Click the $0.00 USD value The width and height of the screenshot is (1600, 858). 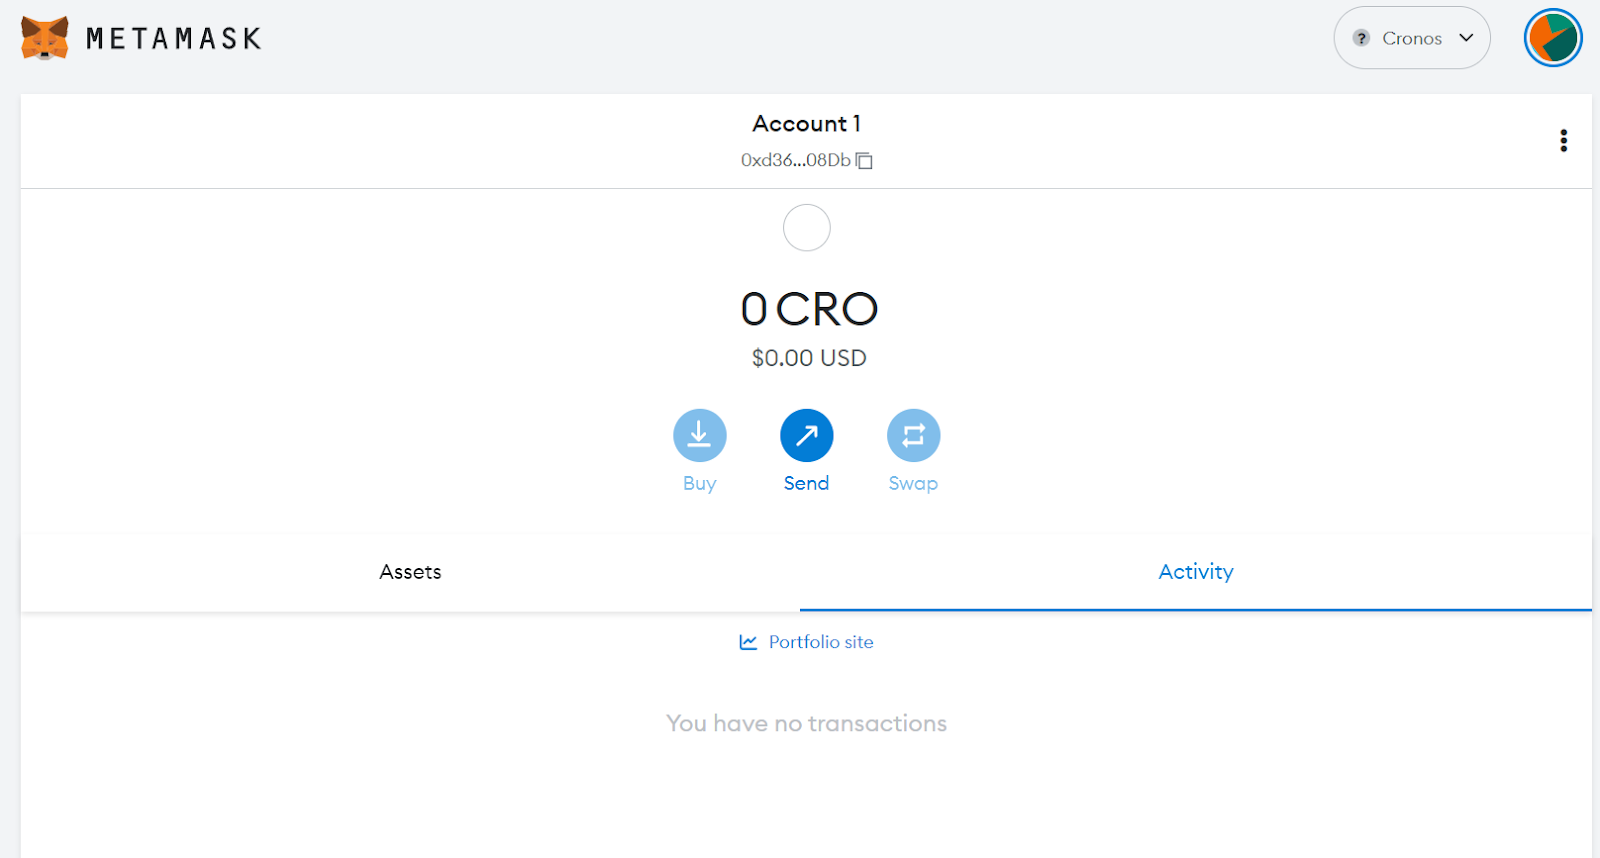pos(809,358)
